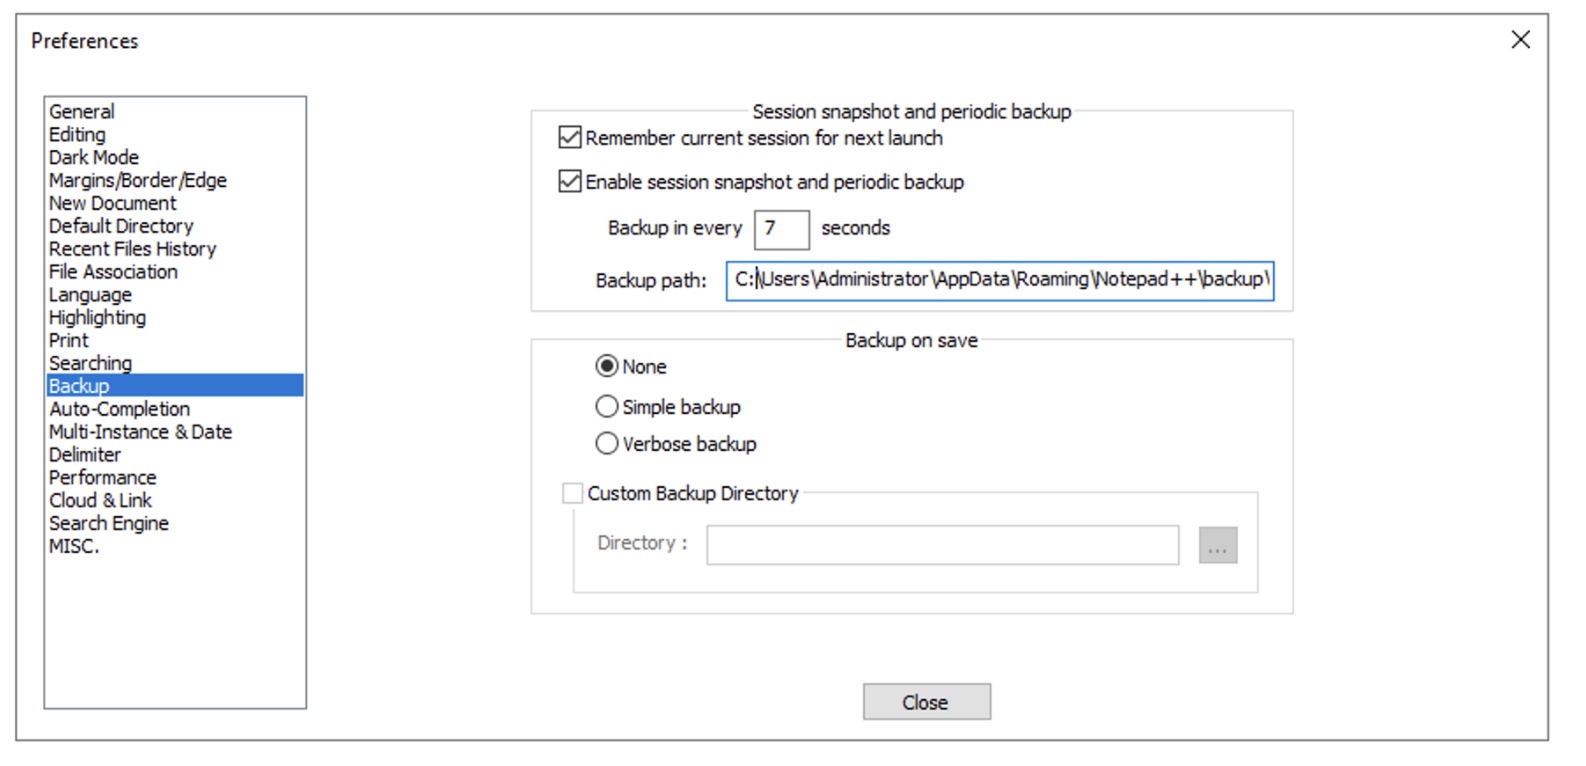
Task: Switch to the Searching category
Action: pyautogui.click(x=89, y=363)
